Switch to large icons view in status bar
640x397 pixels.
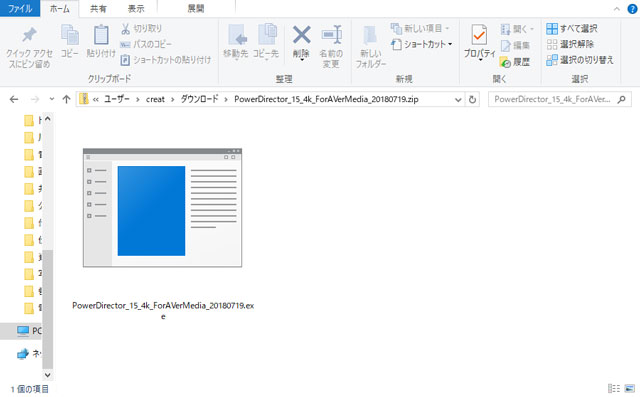point(629,388)
